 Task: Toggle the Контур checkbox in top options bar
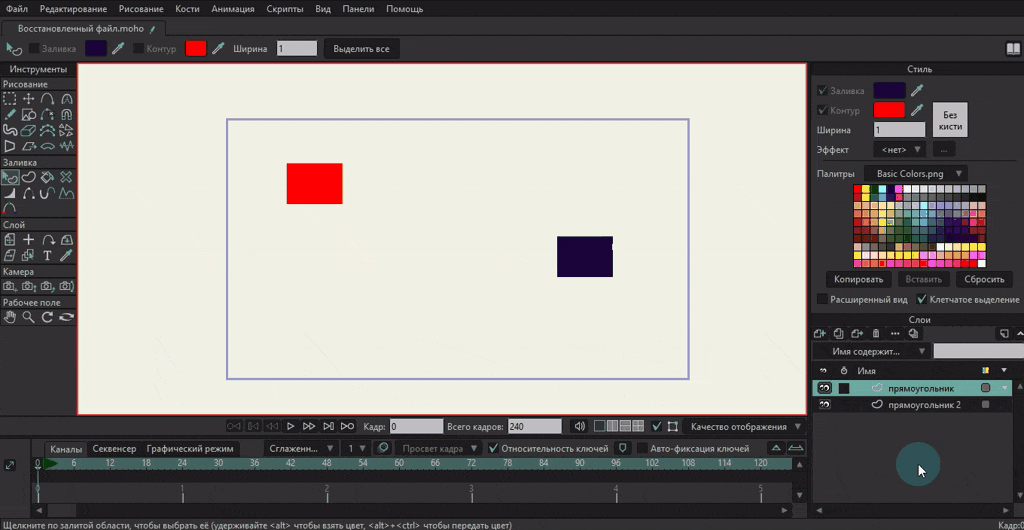138,48
